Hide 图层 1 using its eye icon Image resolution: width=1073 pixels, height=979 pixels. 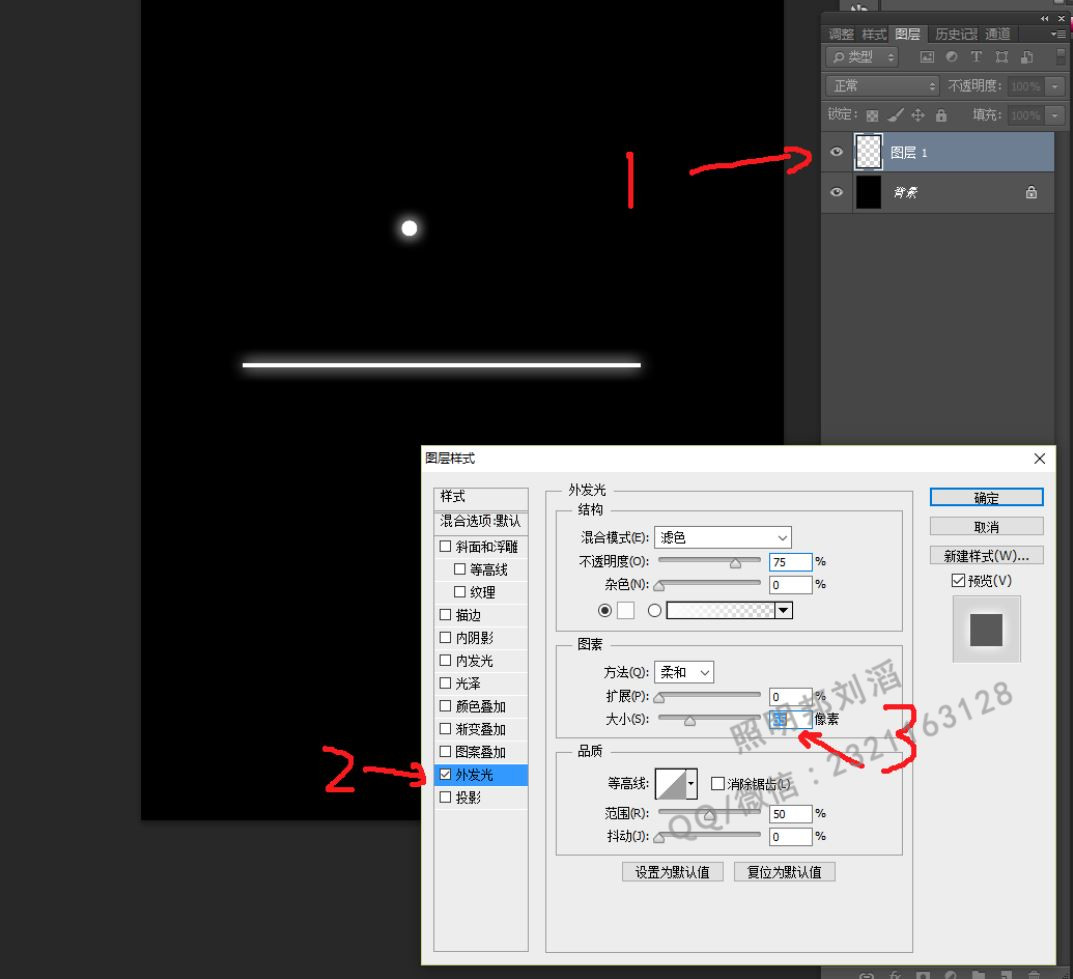pyautogui.click(x=836, y=152)
